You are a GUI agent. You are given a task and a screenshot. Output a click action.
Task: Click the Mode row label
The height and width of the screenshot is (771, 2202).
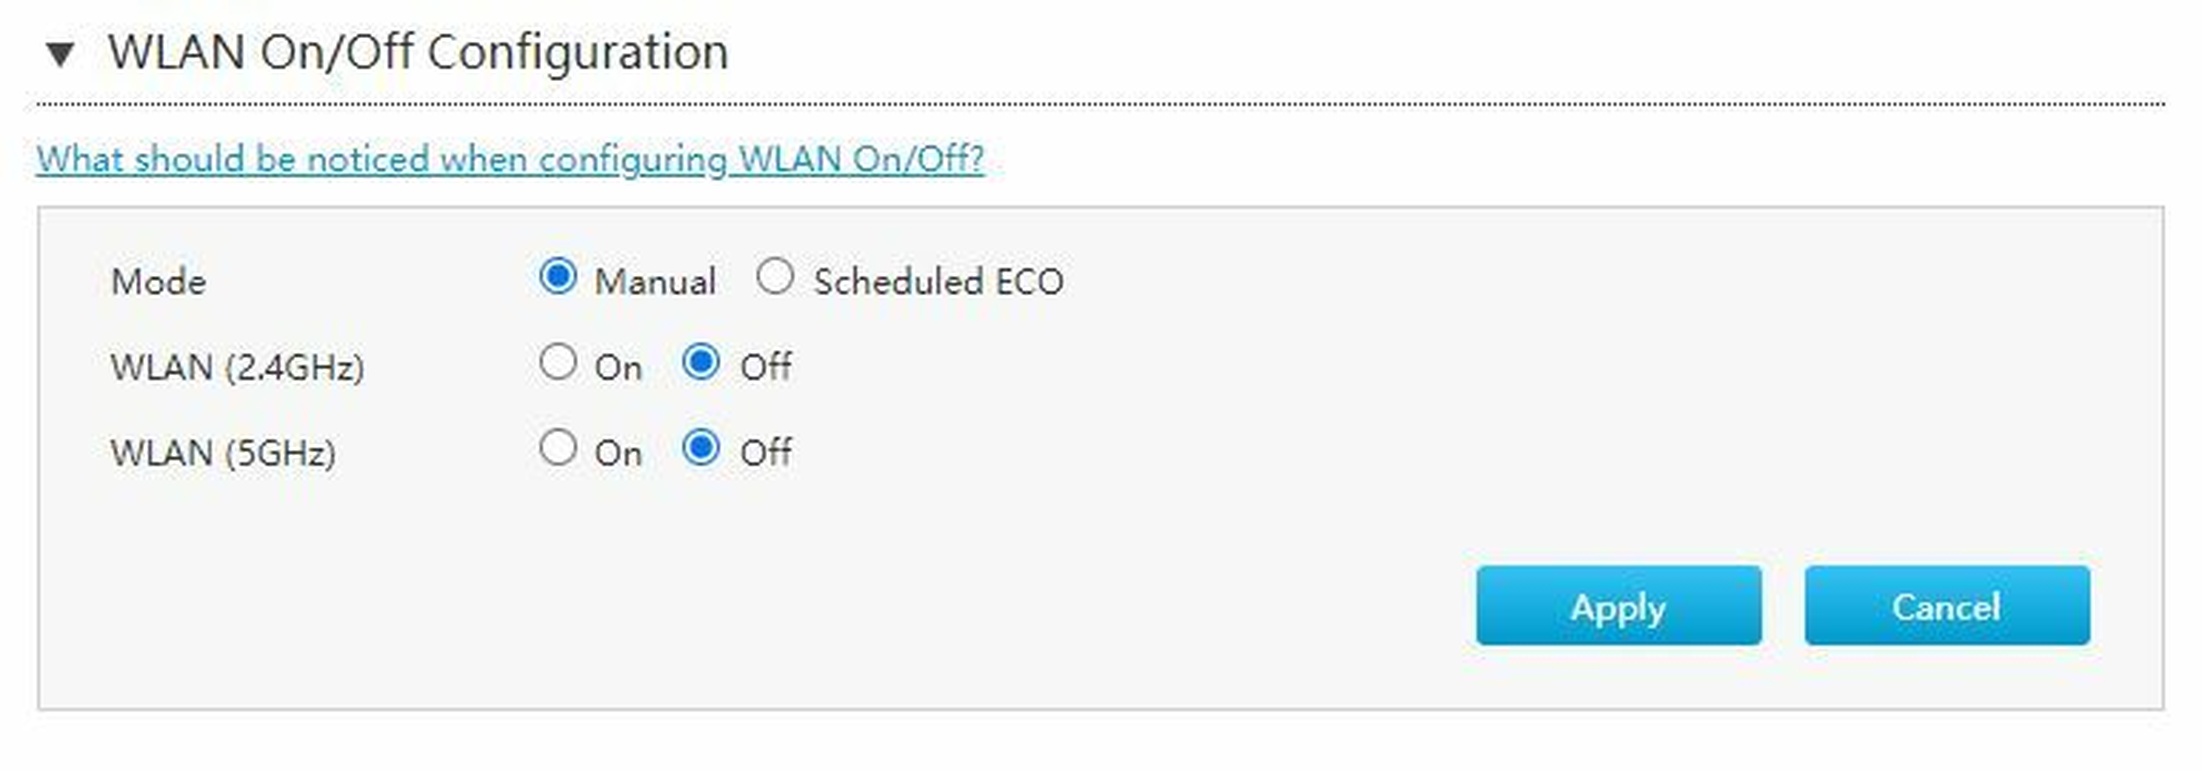click(159, 282)
